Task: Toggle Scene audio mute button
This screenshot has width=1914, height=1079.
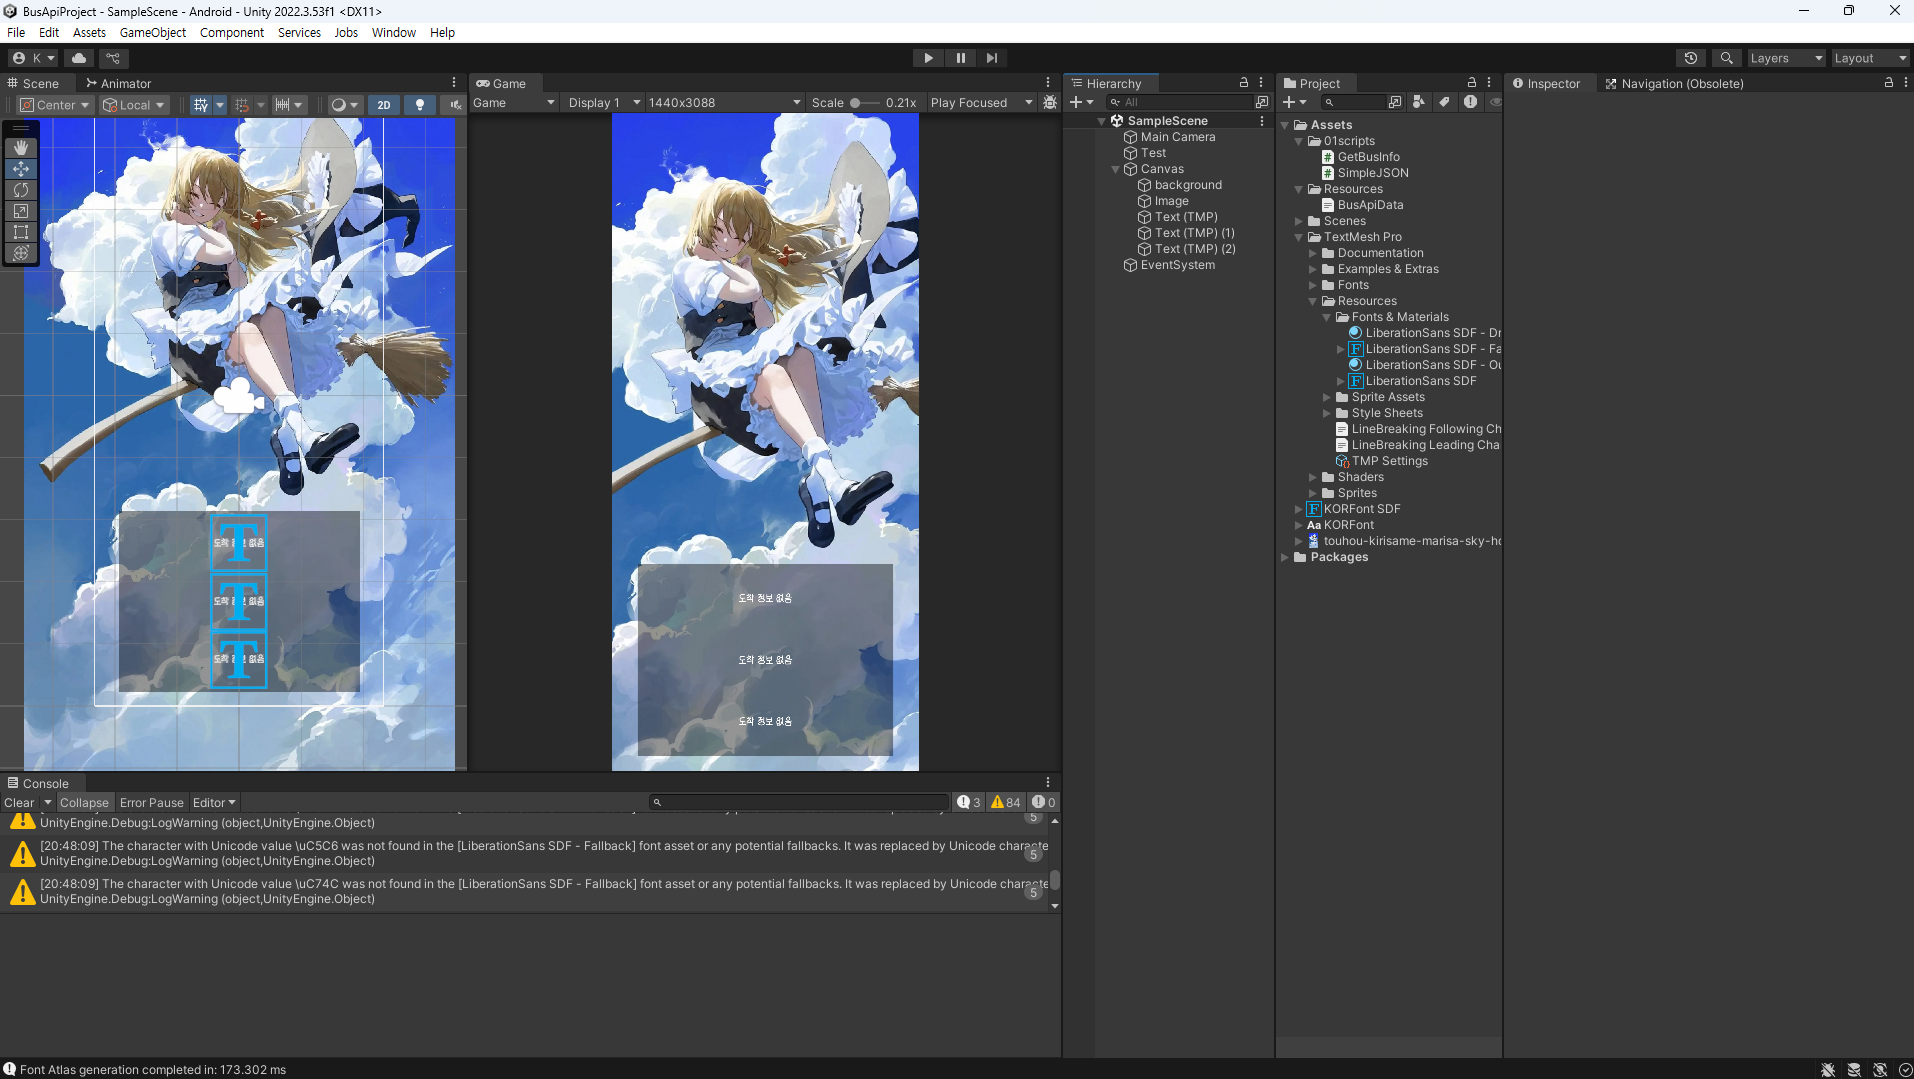Action: [x=455, y=105]
